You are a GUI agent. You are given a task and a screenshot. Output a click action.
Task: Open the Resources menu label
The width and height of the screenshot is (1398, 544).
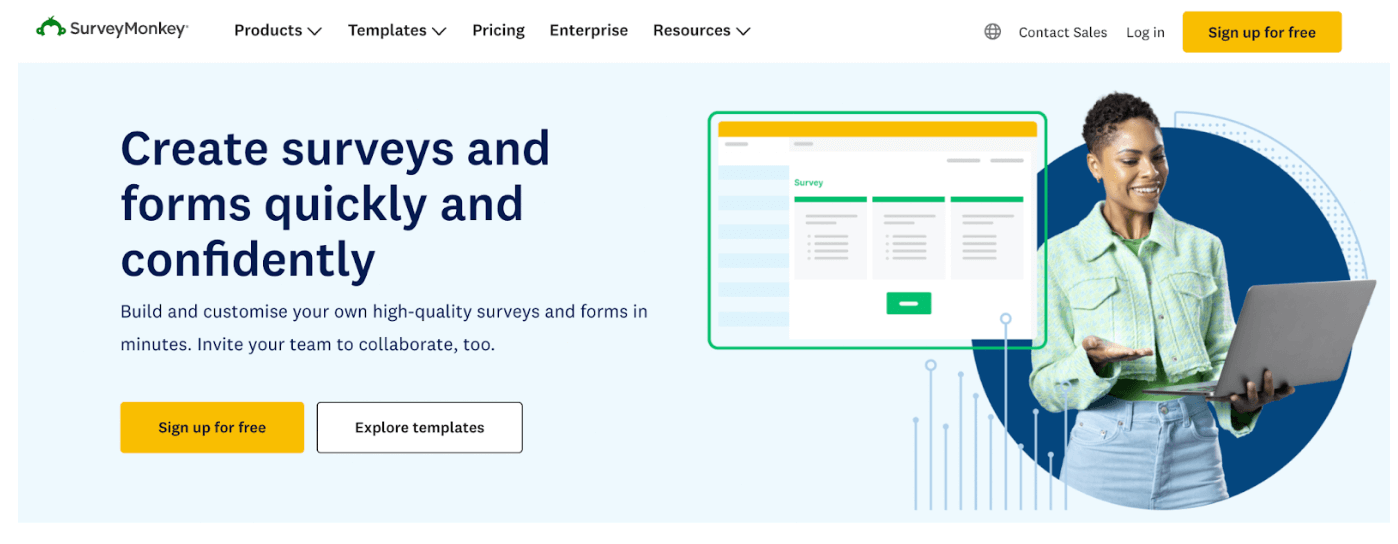[691, 31]
